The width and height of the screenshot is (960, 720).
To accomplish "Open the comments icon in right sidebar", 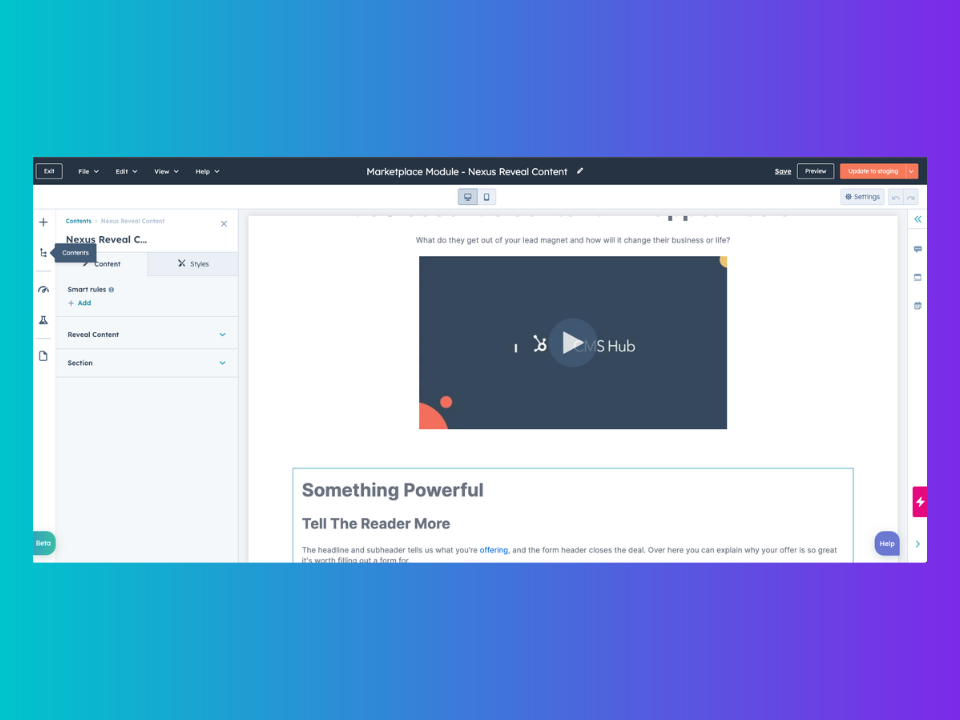I will (917, 248).
